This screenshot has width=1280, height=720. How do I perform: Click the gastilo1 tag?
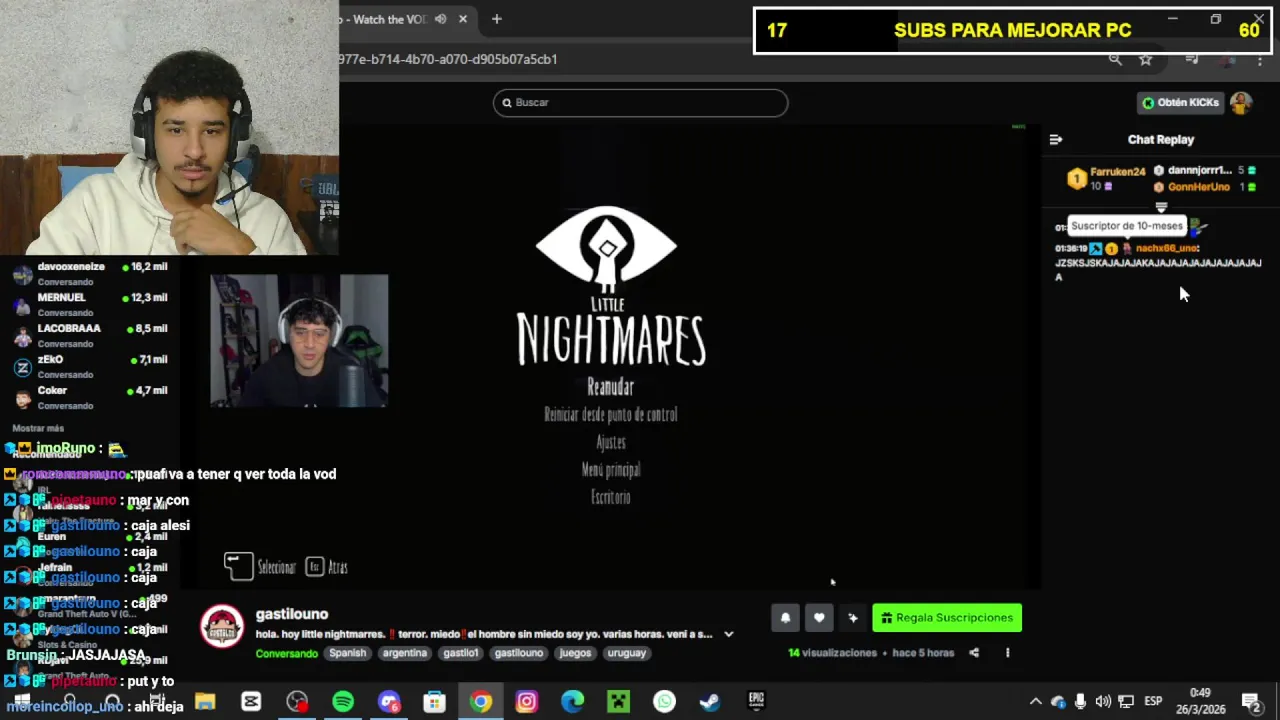461,653
